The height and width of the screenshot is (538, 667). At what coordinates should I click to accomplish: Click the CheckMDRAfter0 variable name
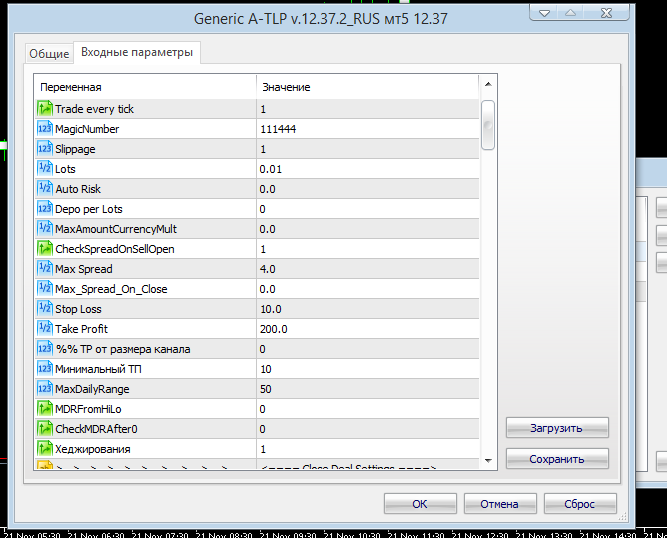[96, 429]
